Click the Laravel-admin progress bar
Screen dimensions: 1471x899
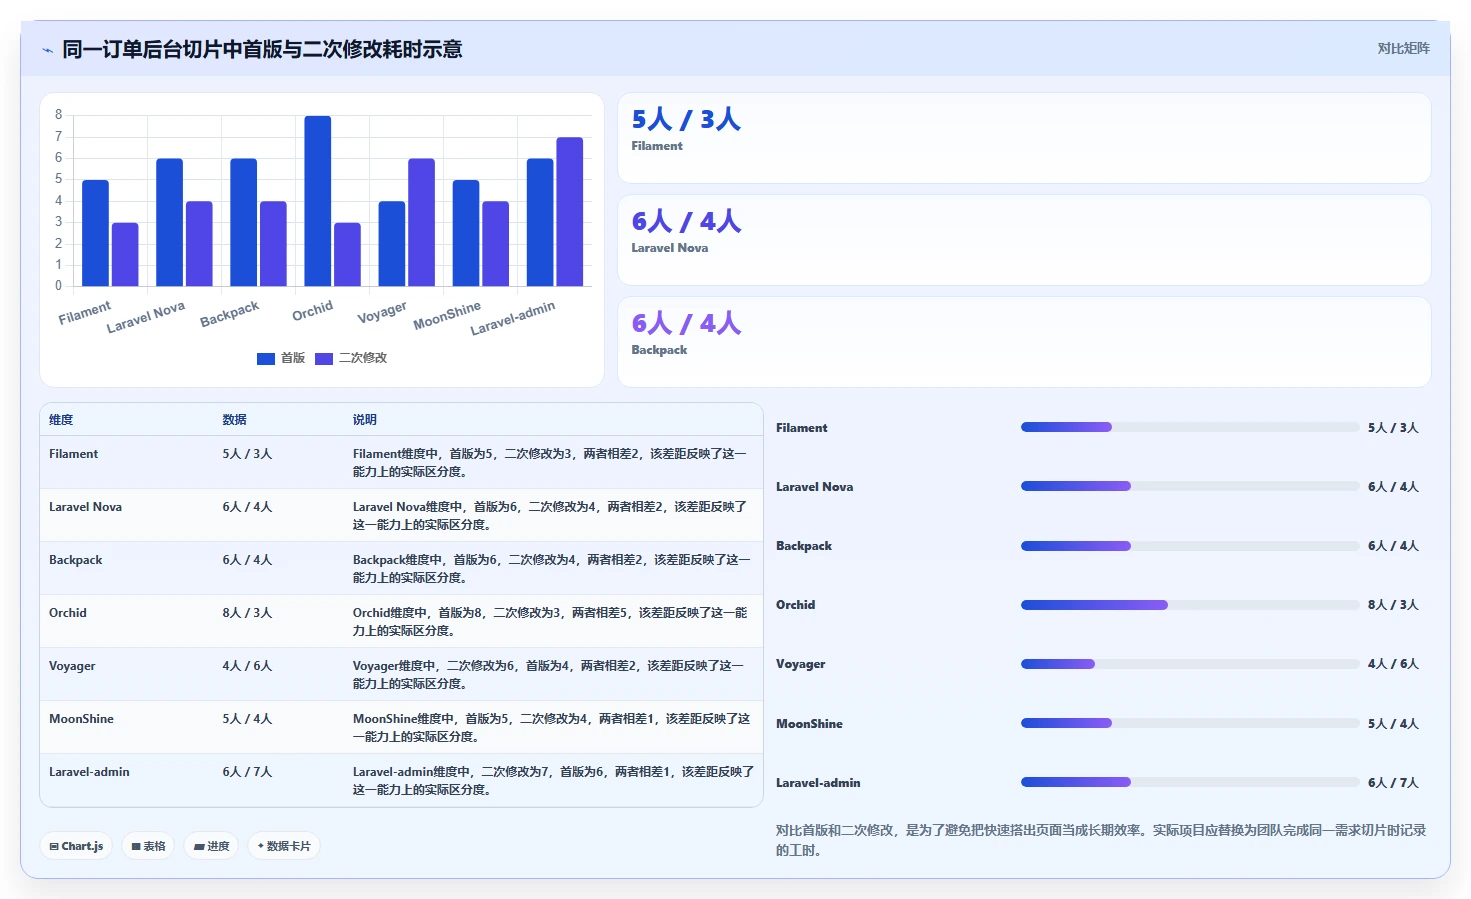click(1190, 782)
